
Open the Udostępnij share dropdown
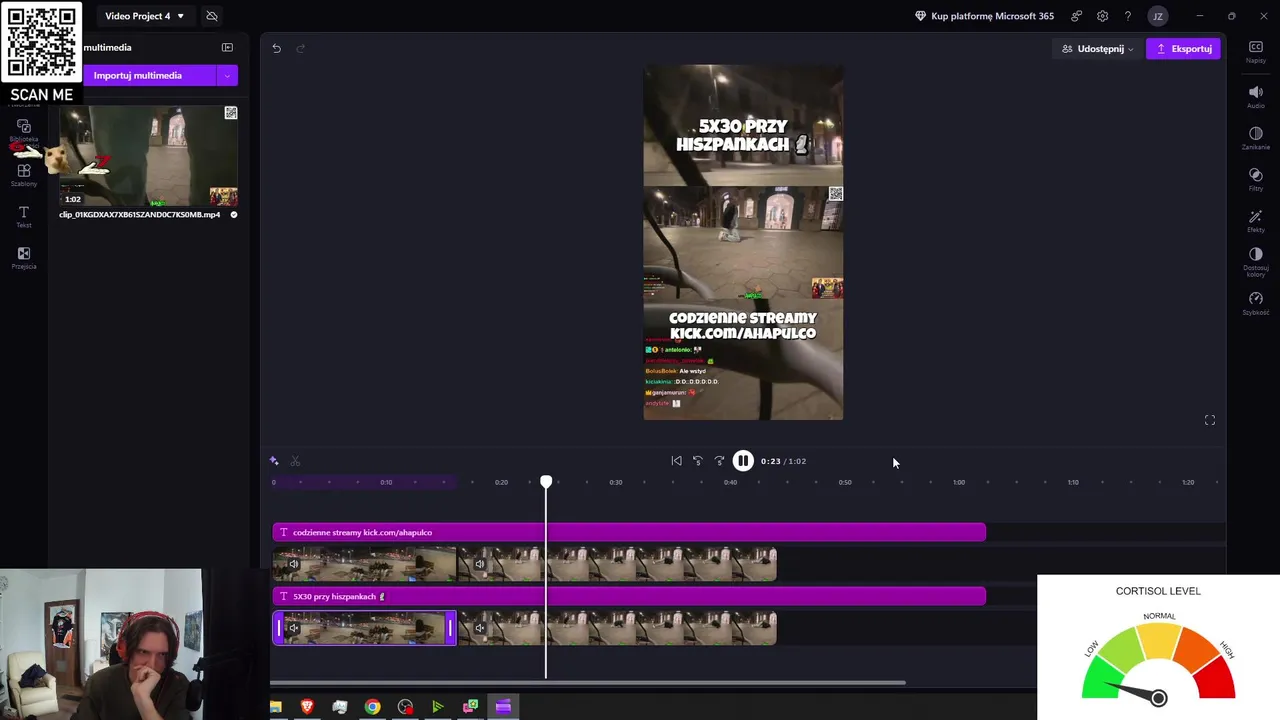click(1098, 48)
